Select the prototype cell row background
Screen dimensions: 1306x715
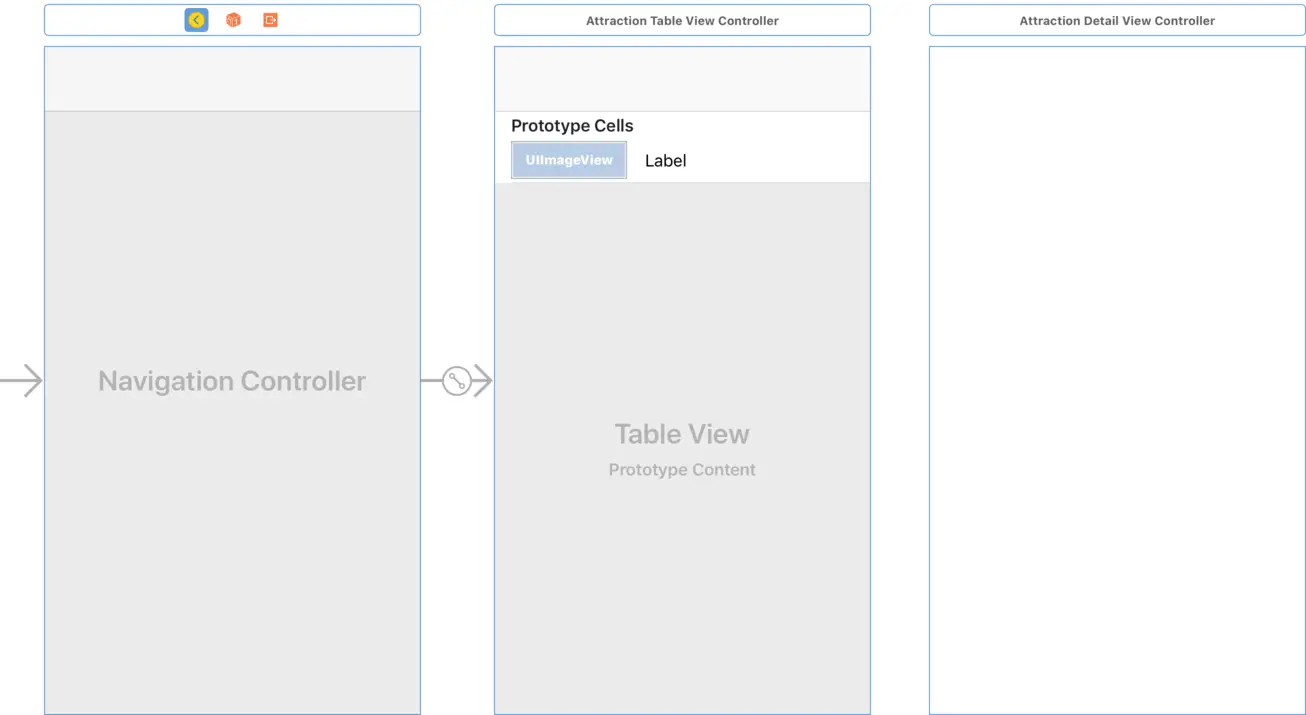(780, 161)
